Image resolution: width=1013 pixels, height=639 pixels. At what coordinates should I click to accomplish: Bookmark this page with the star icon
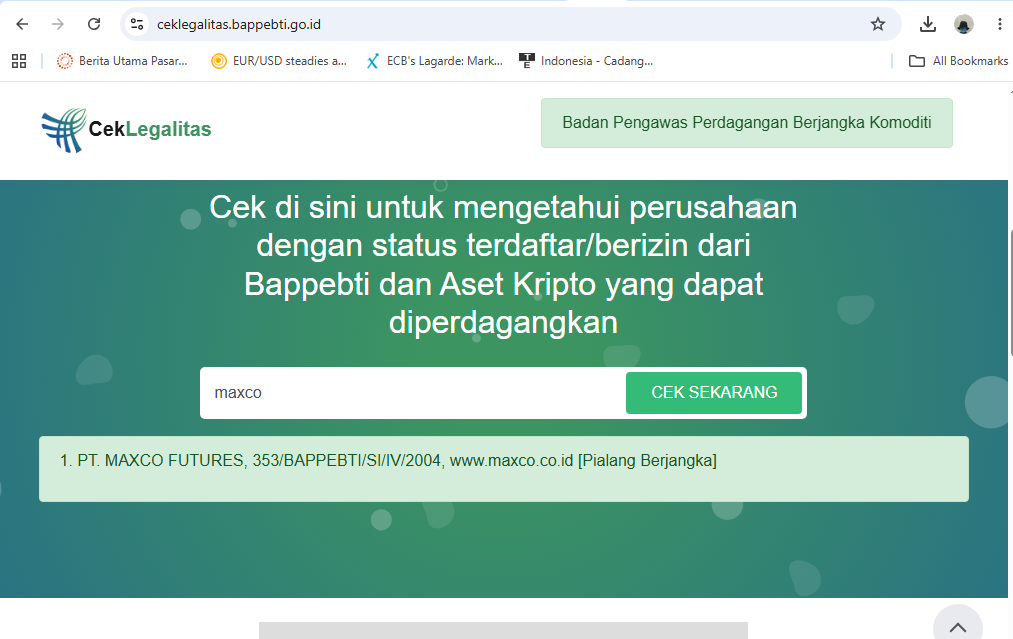click(x=877, y=25)
